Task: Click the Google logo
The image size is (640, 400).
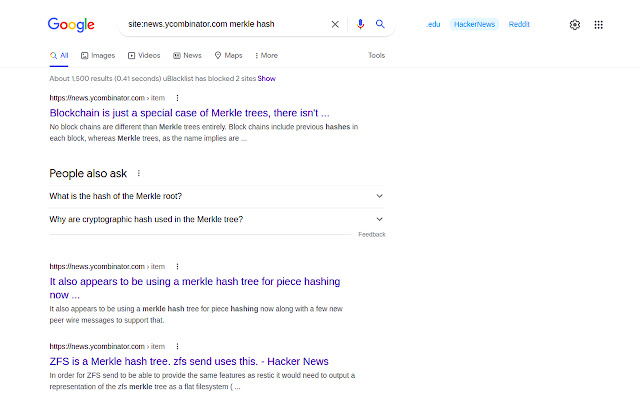Action: click(71, 24)
